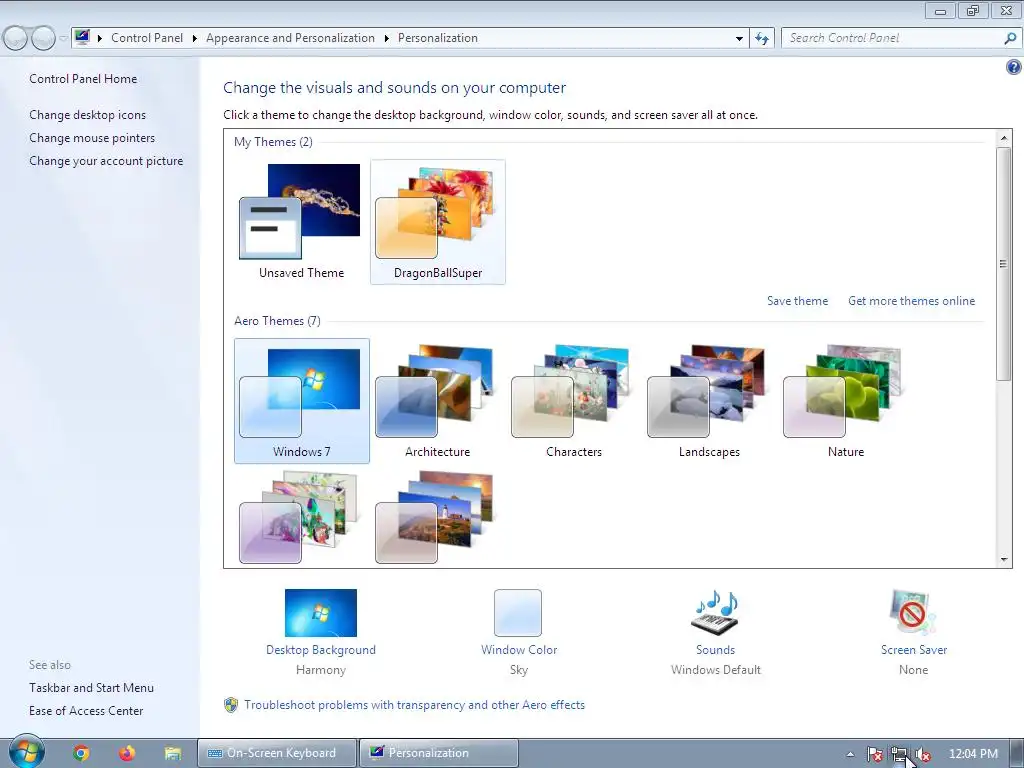
Task: Click the Back navigation button
Action: tap(16, 38)
